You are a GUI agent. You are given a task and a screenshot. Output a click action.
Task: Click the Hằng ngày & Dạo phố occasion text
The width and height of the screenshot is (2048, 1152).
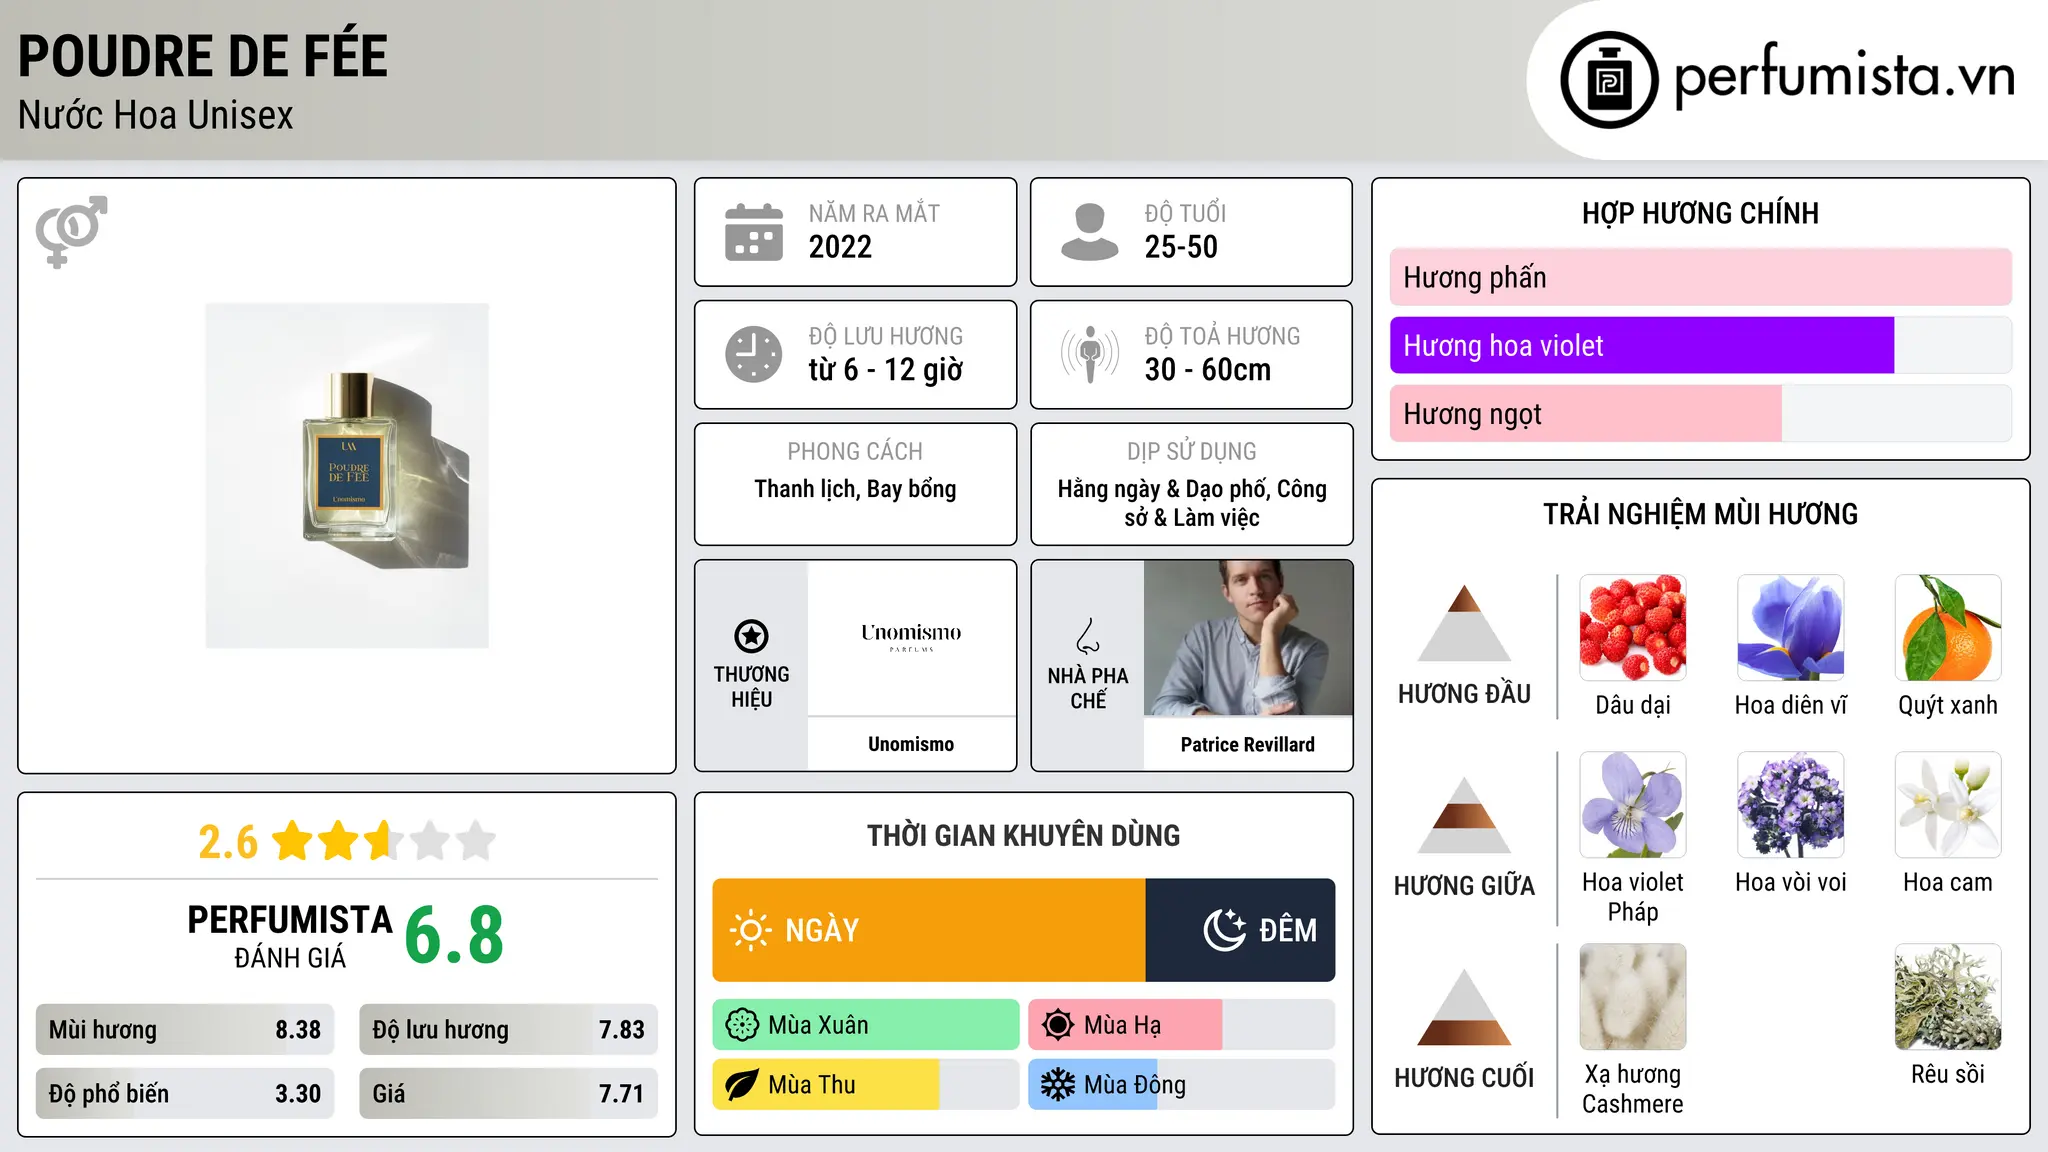point(1192,503)
